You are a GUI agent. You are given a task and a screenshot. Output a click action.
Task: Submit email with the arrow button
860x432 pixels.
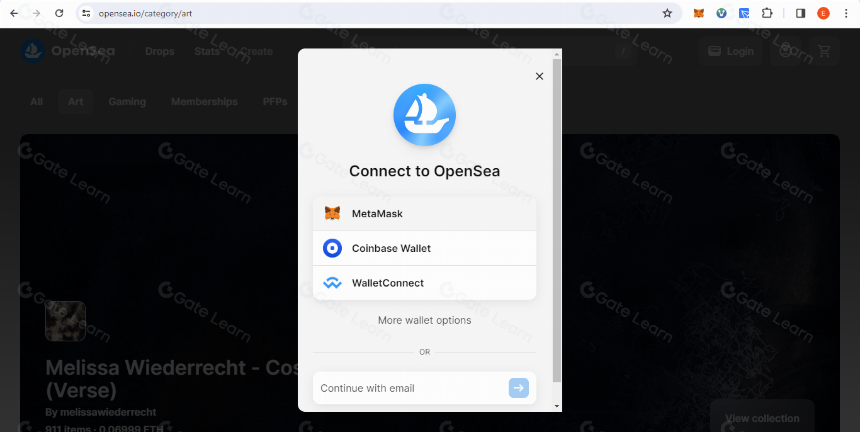(x=519, y=388)
